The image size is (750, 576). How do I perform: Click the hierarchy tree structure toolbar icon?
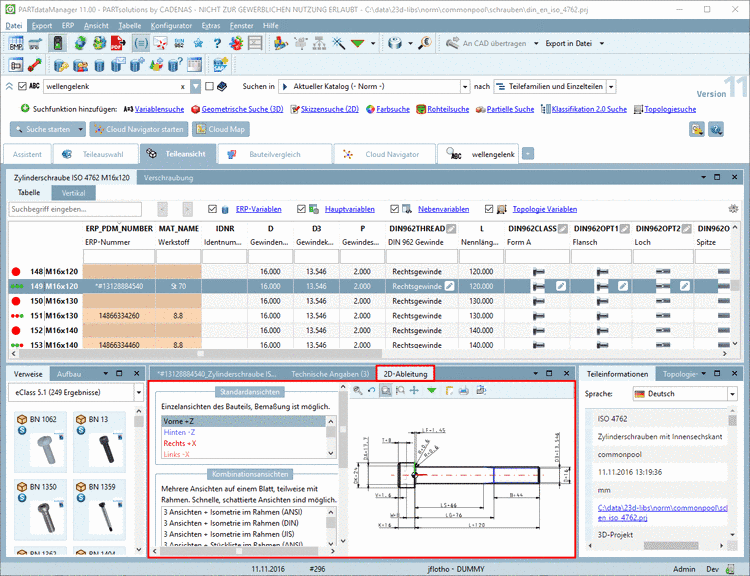(320, 44)
